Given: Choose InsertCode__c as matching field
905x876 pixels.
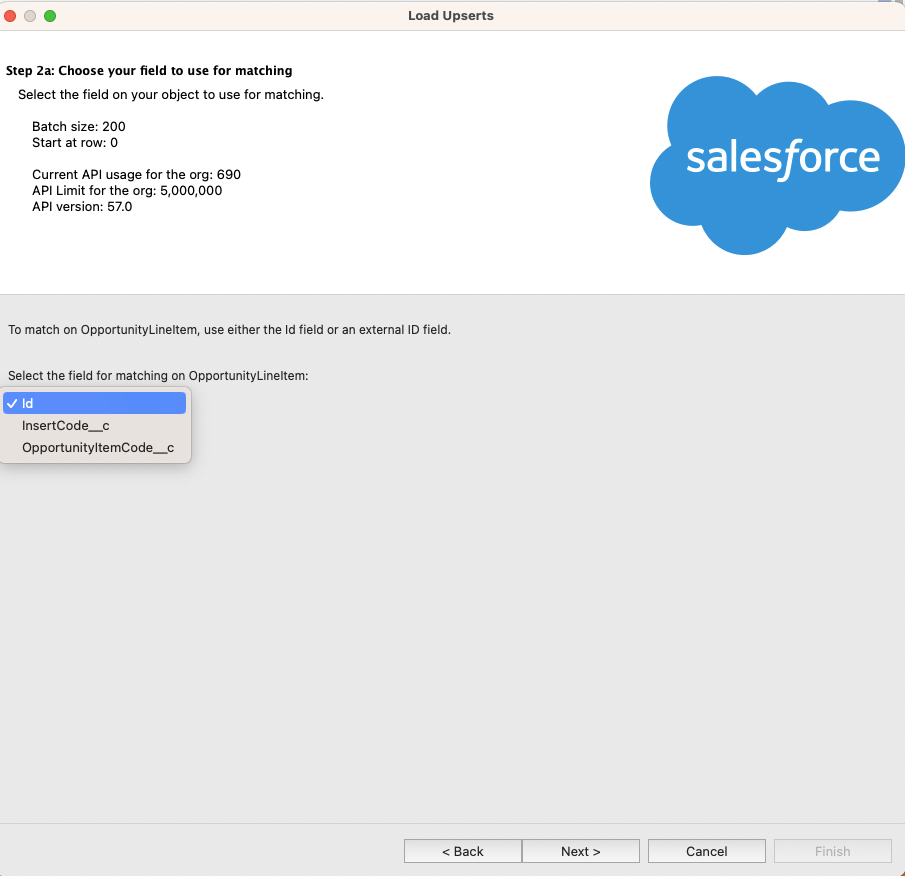Looking at the screenshot, I should point(95,425).
